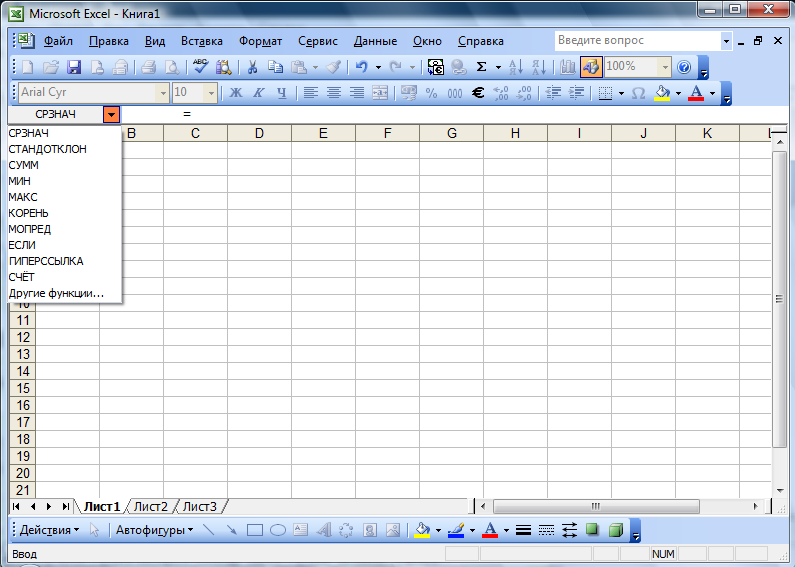Screen dimensions: 795x567
Task: Click the Введите вопрос help field
Action: point(637,41)
